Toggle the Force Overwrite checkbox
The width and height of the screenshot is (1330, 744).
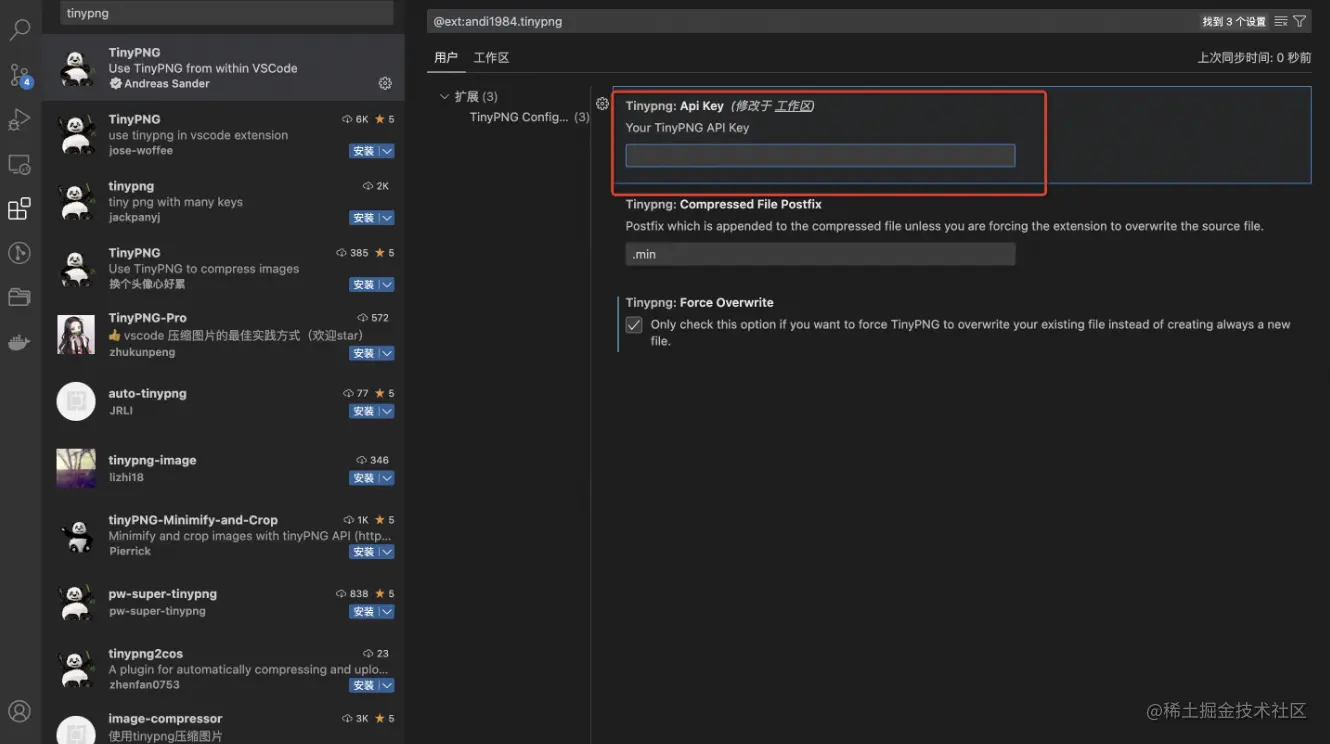(x=634, y=325)
